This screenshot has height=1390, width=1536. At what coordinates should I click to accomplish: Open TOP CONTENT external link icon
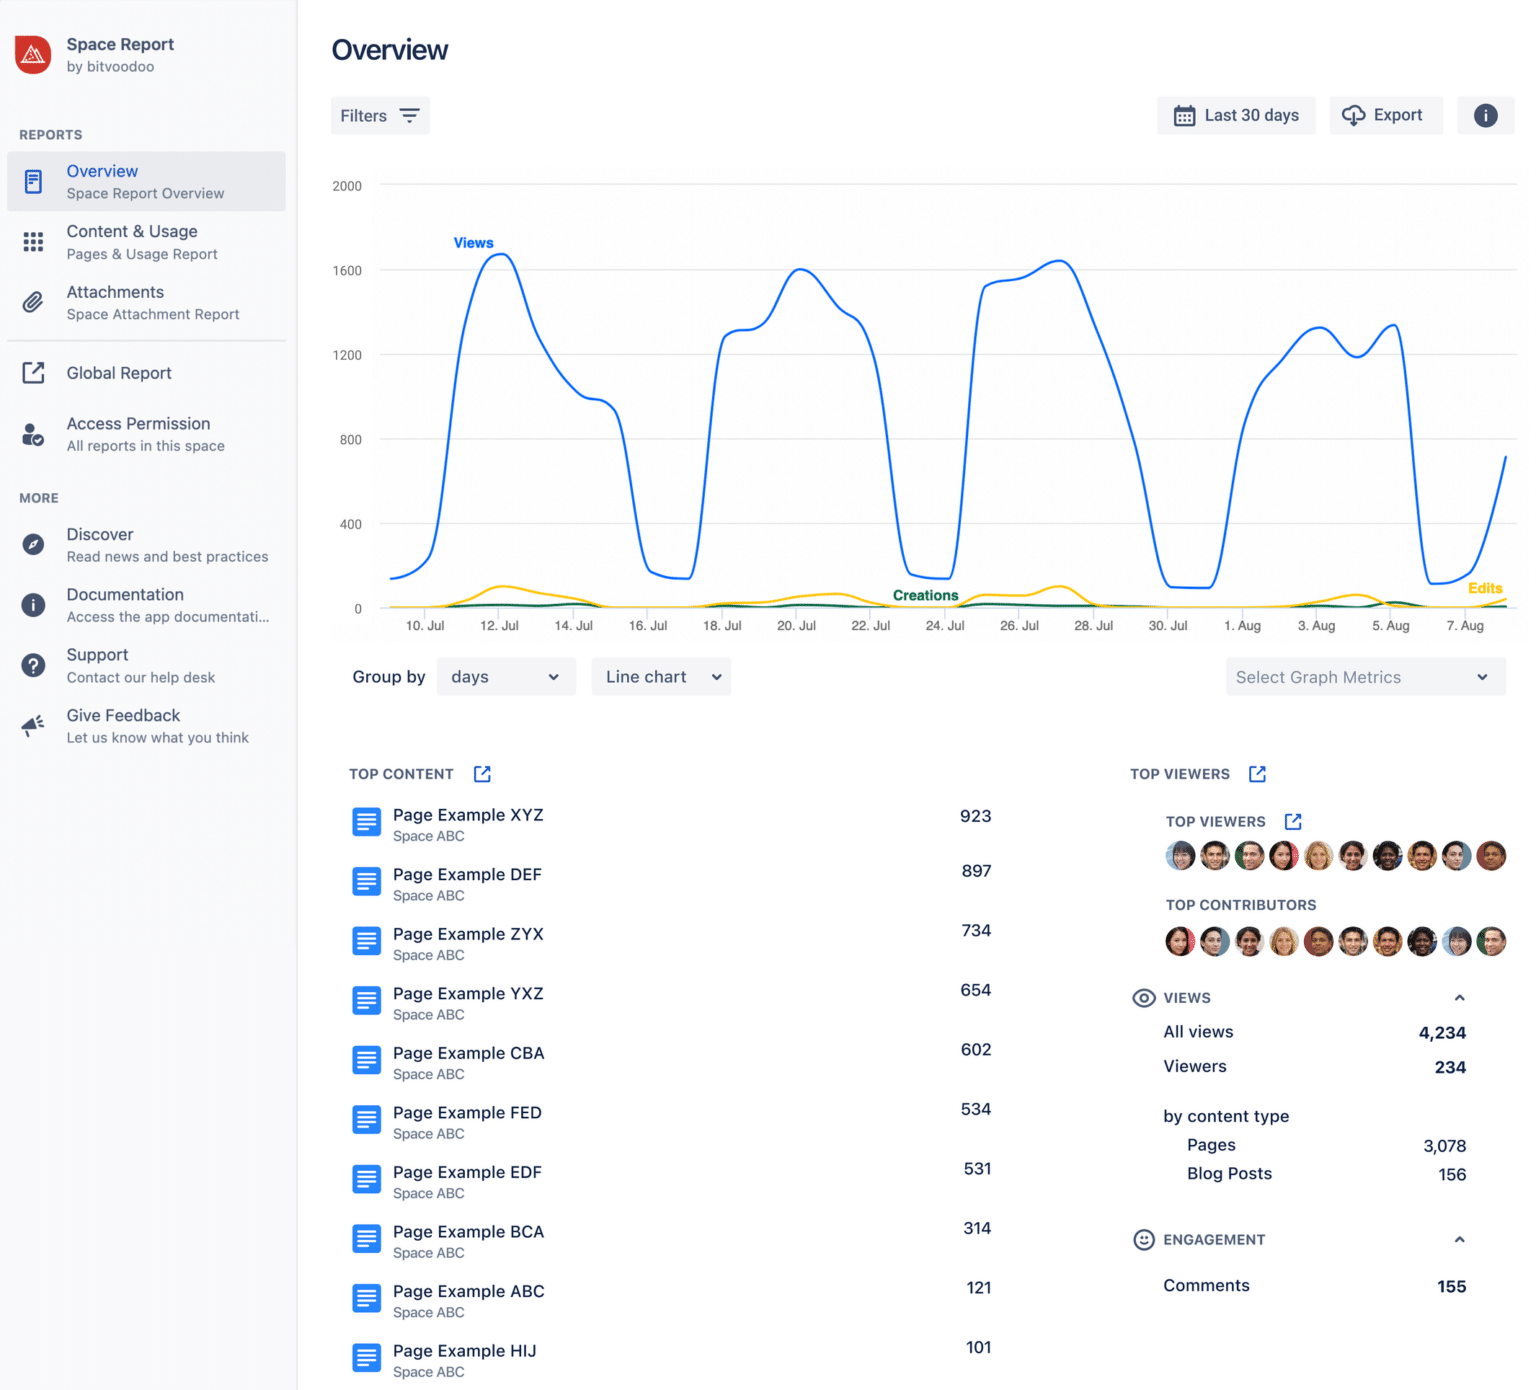click(482, 773)
